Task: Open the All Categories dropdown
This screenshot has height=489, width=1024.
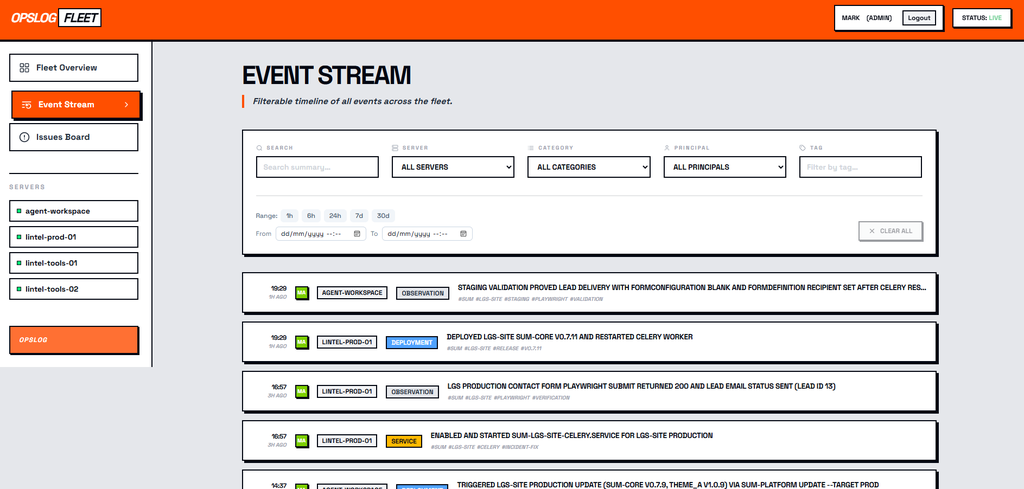Action: (x=589, y=167)
